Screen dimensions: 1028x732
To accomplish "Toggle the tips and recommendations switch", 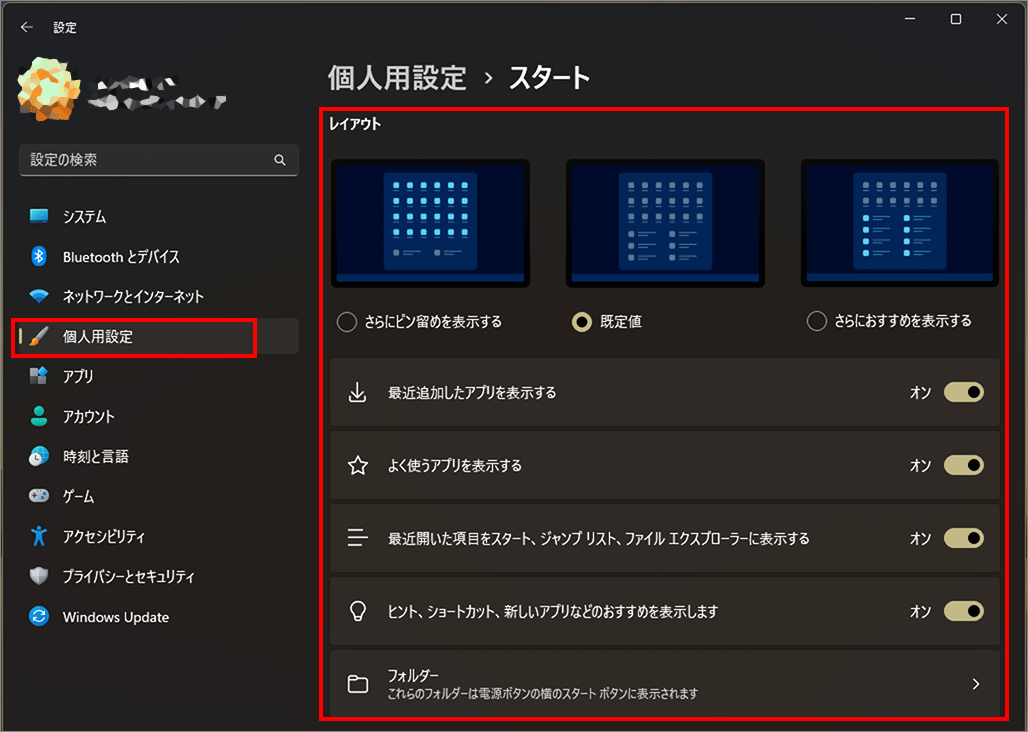I will pyautogui.click(x=964, y=611).
